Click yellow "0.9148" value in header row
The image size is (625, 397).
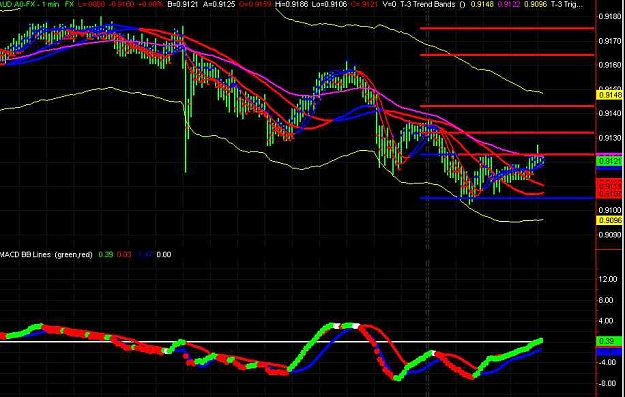(x=482, y=5)
